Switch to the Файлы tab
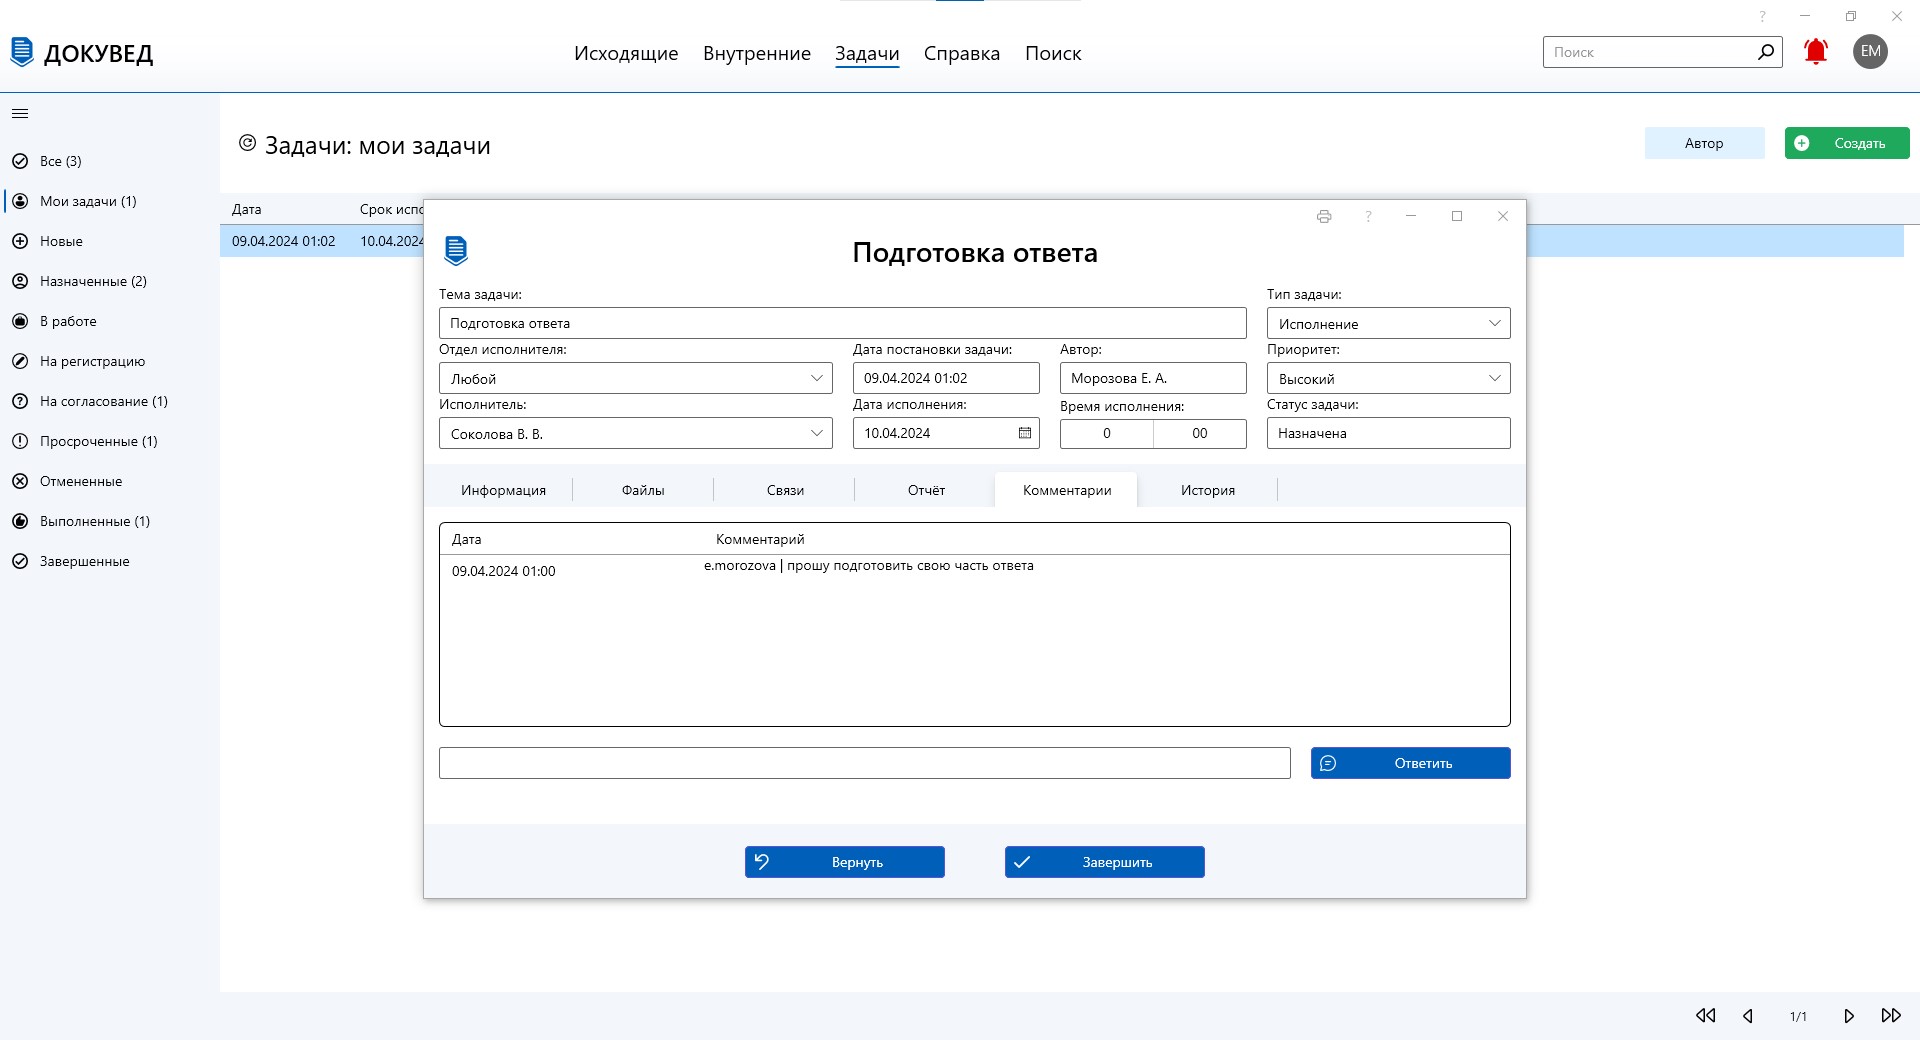Screen dimensions: 1920x1040 pyautogui.click(x=643, y=490)
